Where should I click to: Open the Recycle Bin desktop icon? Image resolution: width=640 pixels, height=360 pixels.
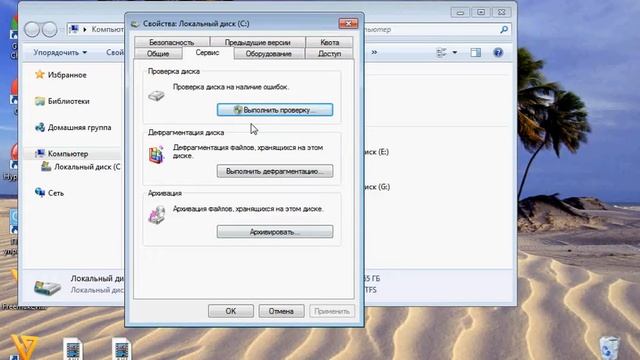[610, 348]
